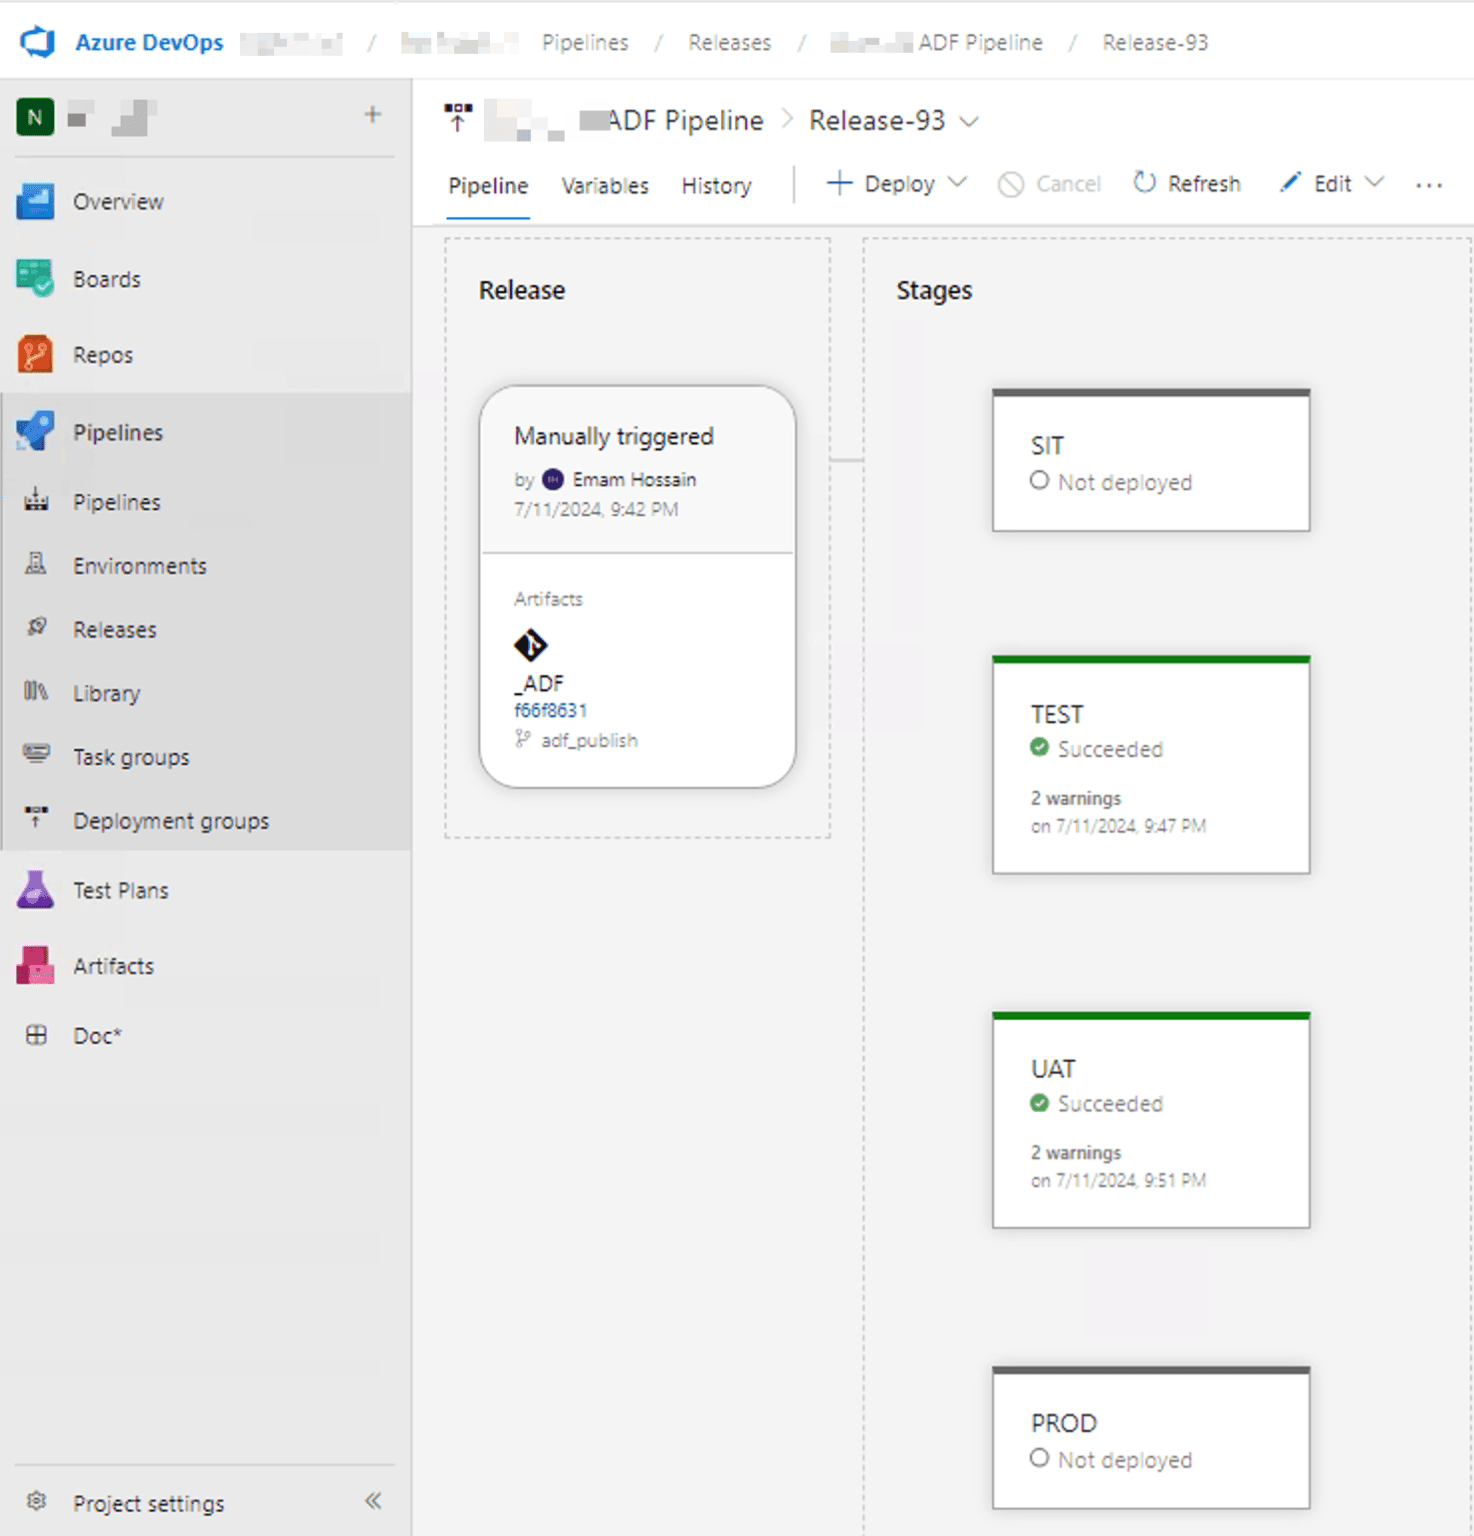Open Environments in the sidebar
1474x1536 pixels.
pos(139,565)
